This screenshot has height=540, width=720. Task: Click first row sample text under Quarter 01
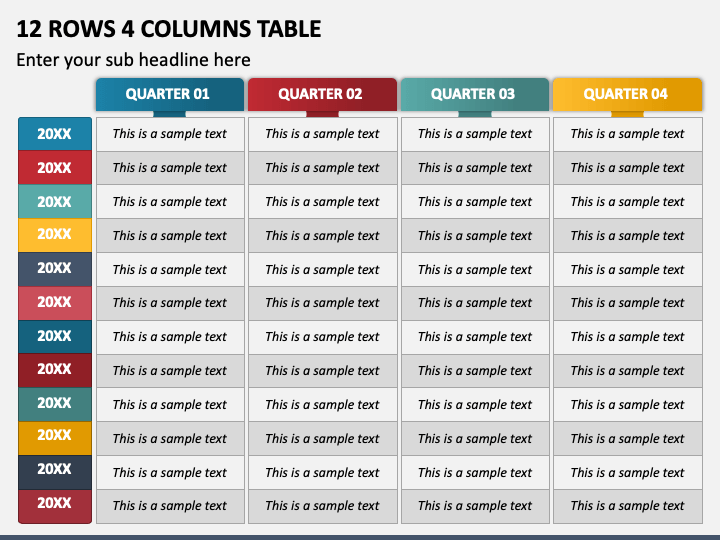[x=170, y=134]
